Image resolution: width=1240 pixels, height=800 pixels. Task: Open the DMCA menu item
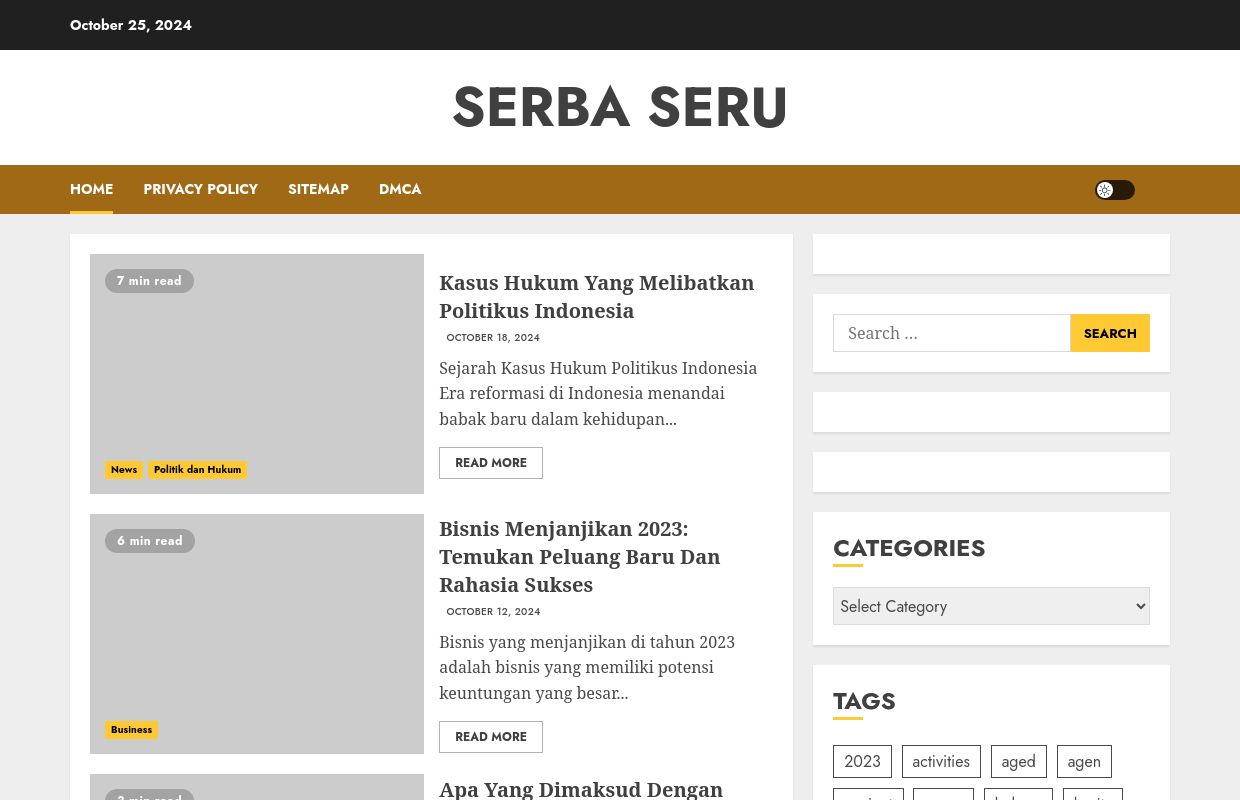[x=400, y=189]
